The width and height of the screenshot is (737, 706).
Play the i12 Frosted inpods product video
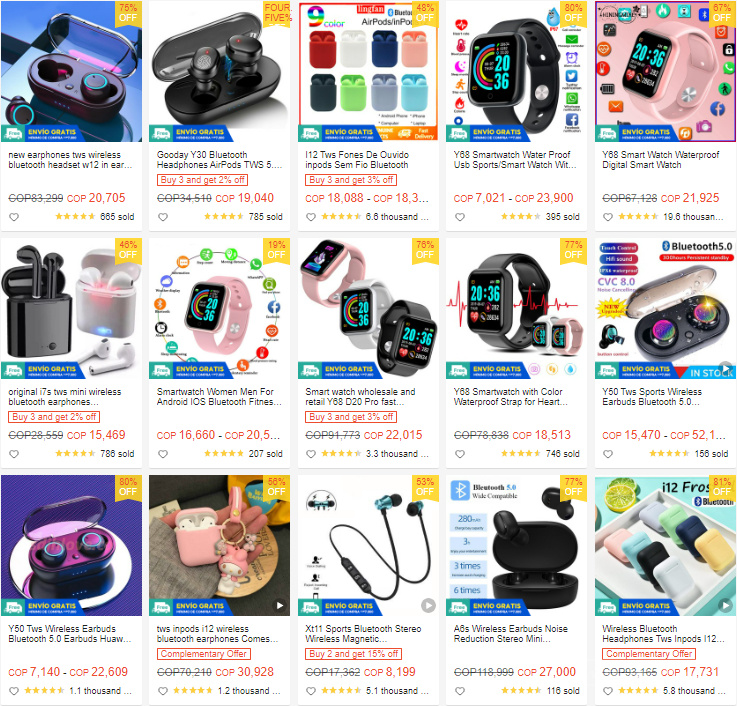point(726,605)
